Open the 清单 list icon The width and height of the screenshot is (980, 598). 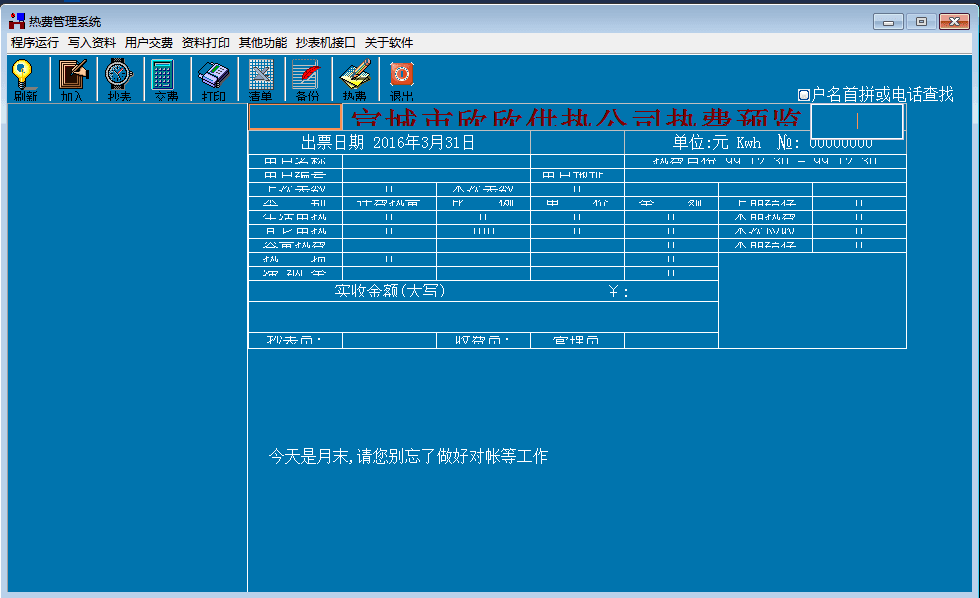coord(260,79)
